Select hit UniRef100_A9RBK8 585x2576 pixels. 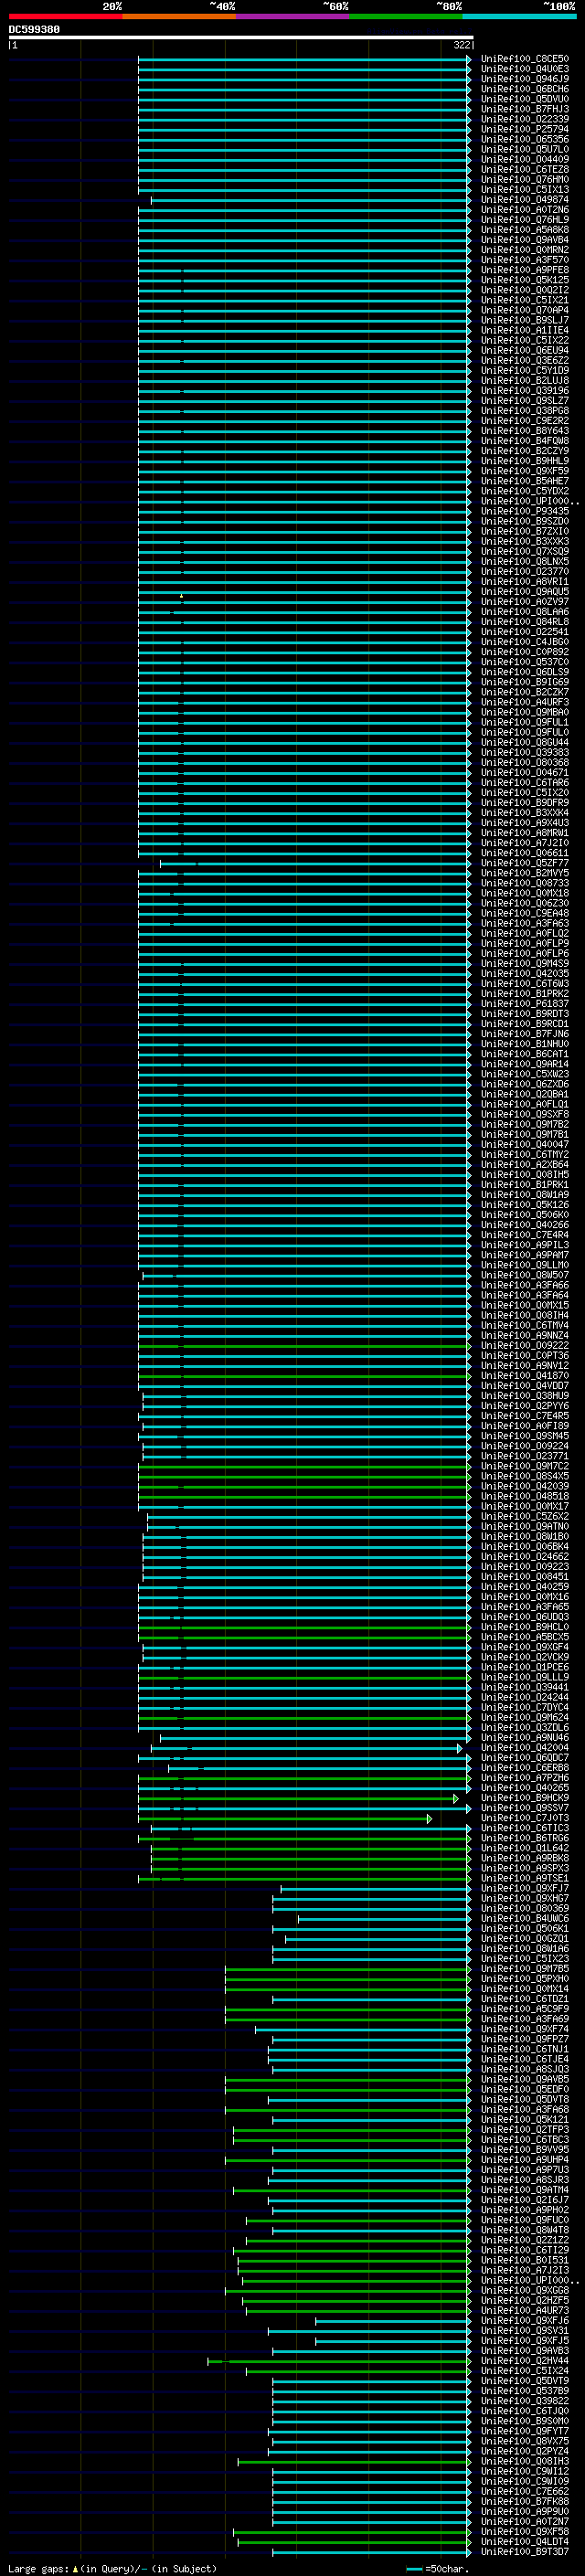pyautogui.click(x=525, y=1858)
